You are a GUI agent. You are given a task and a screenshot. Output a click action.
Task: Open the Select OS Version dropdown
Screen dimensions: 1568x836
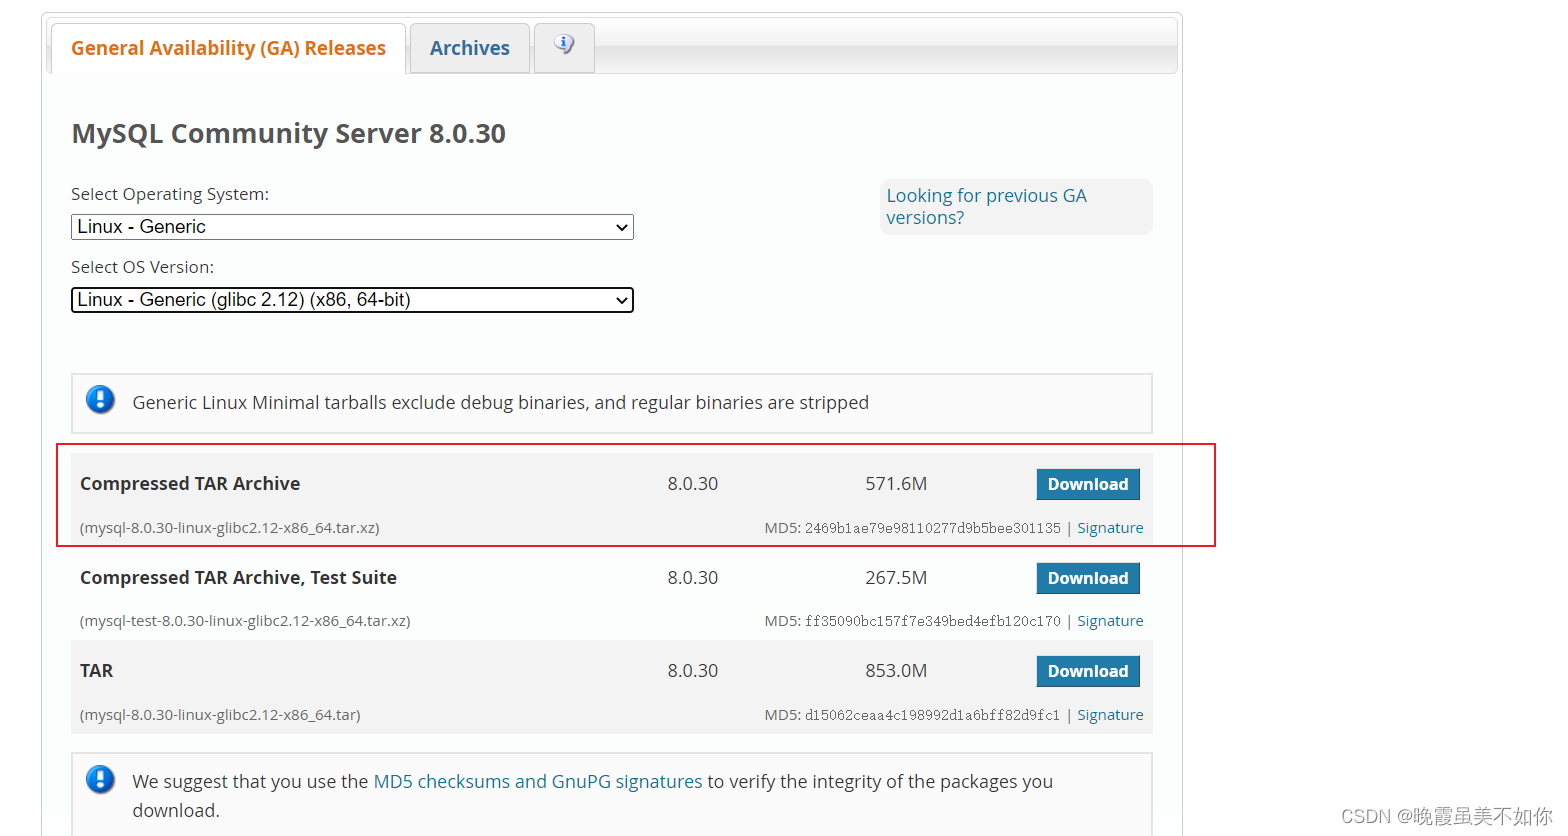coord(352,300)
